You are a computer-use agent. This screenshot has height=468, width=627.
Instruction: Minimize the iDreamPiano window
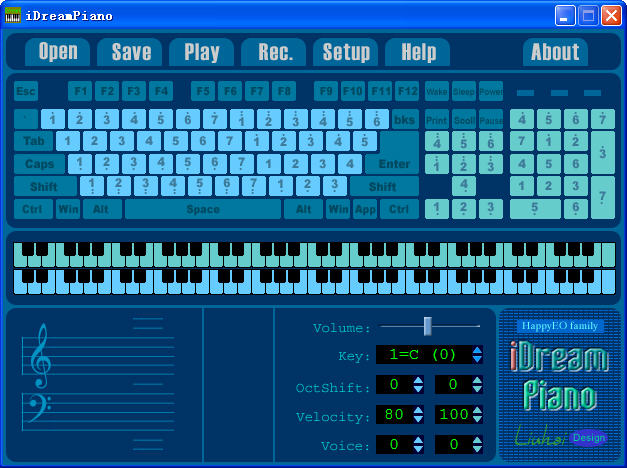565,16
